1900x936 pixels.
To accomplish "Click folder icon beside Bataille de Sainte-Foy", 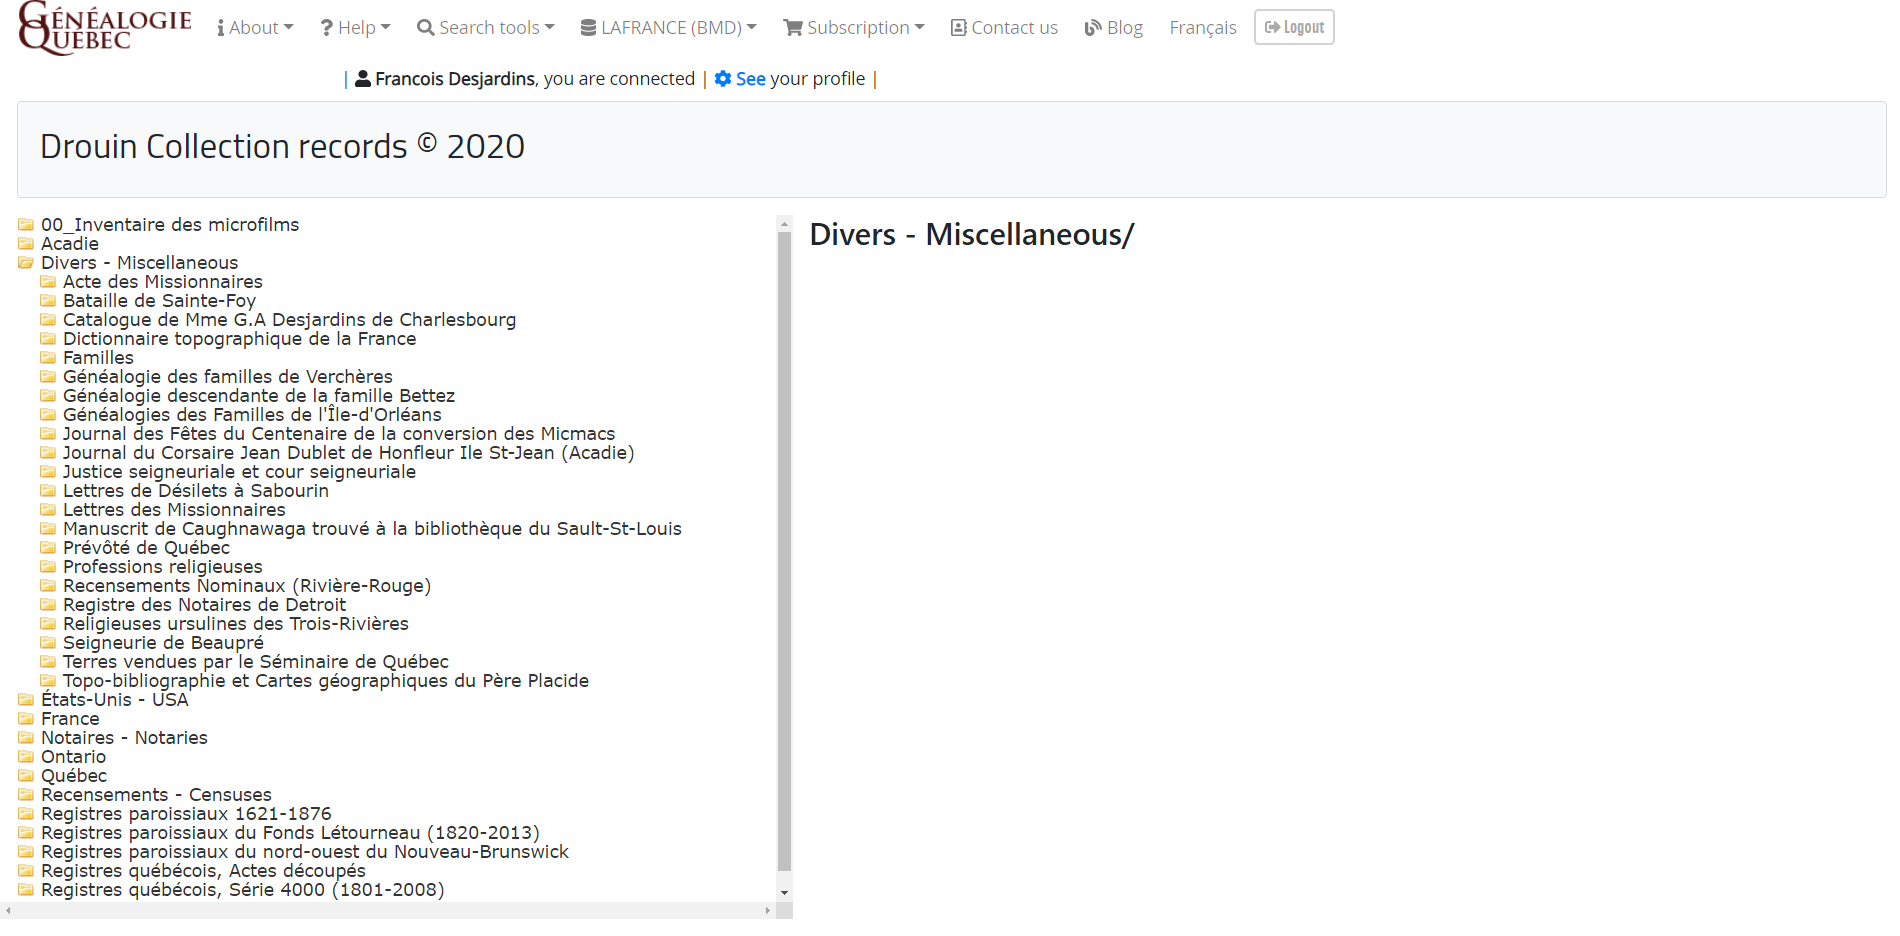I will [48, 301].
